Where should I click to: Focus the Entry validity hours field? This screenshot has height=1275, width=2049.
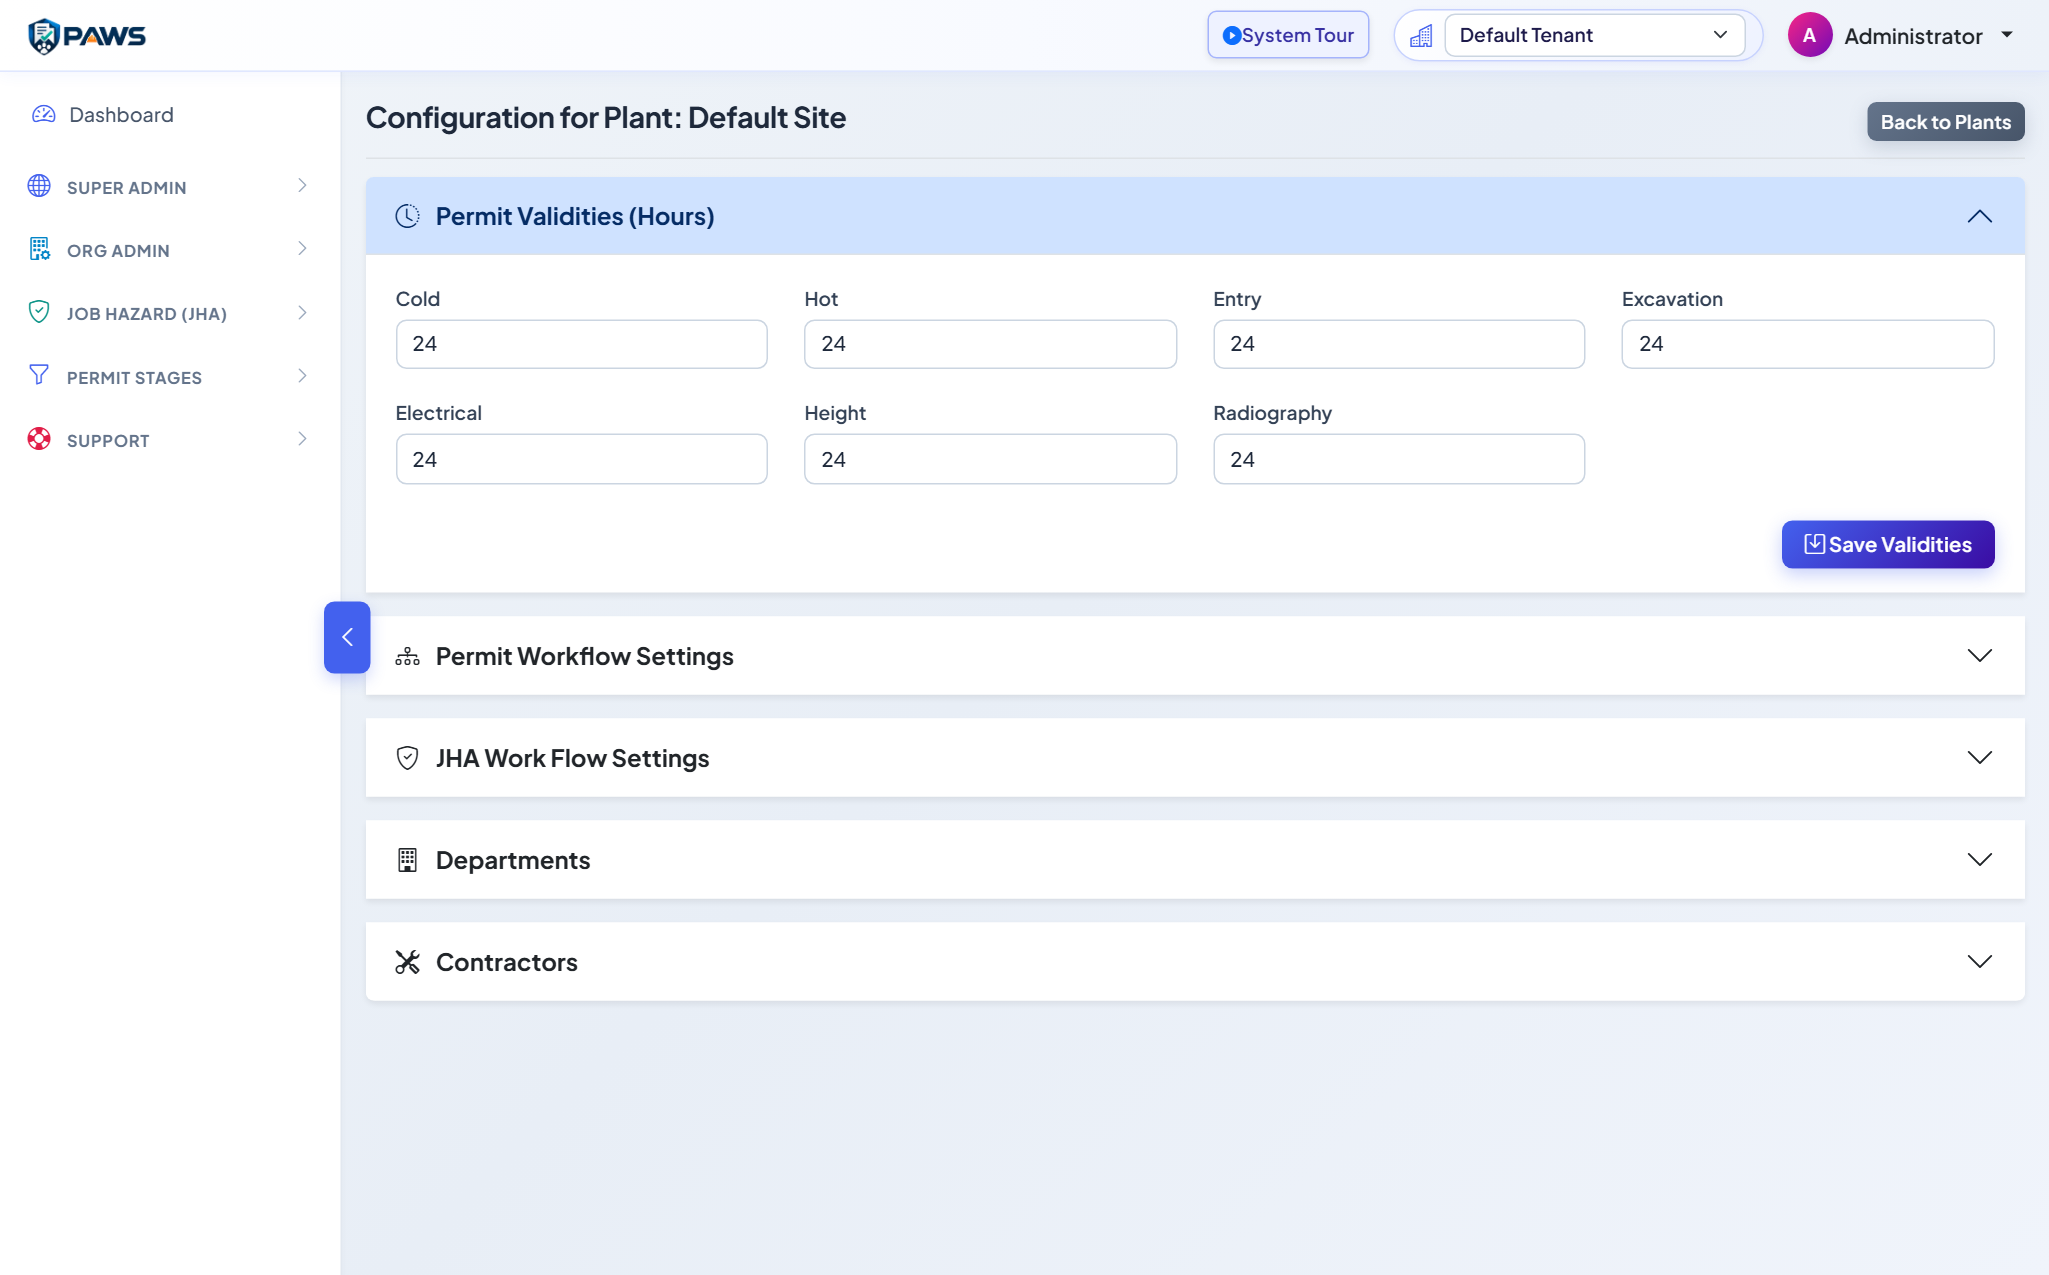click(1398, 344)
